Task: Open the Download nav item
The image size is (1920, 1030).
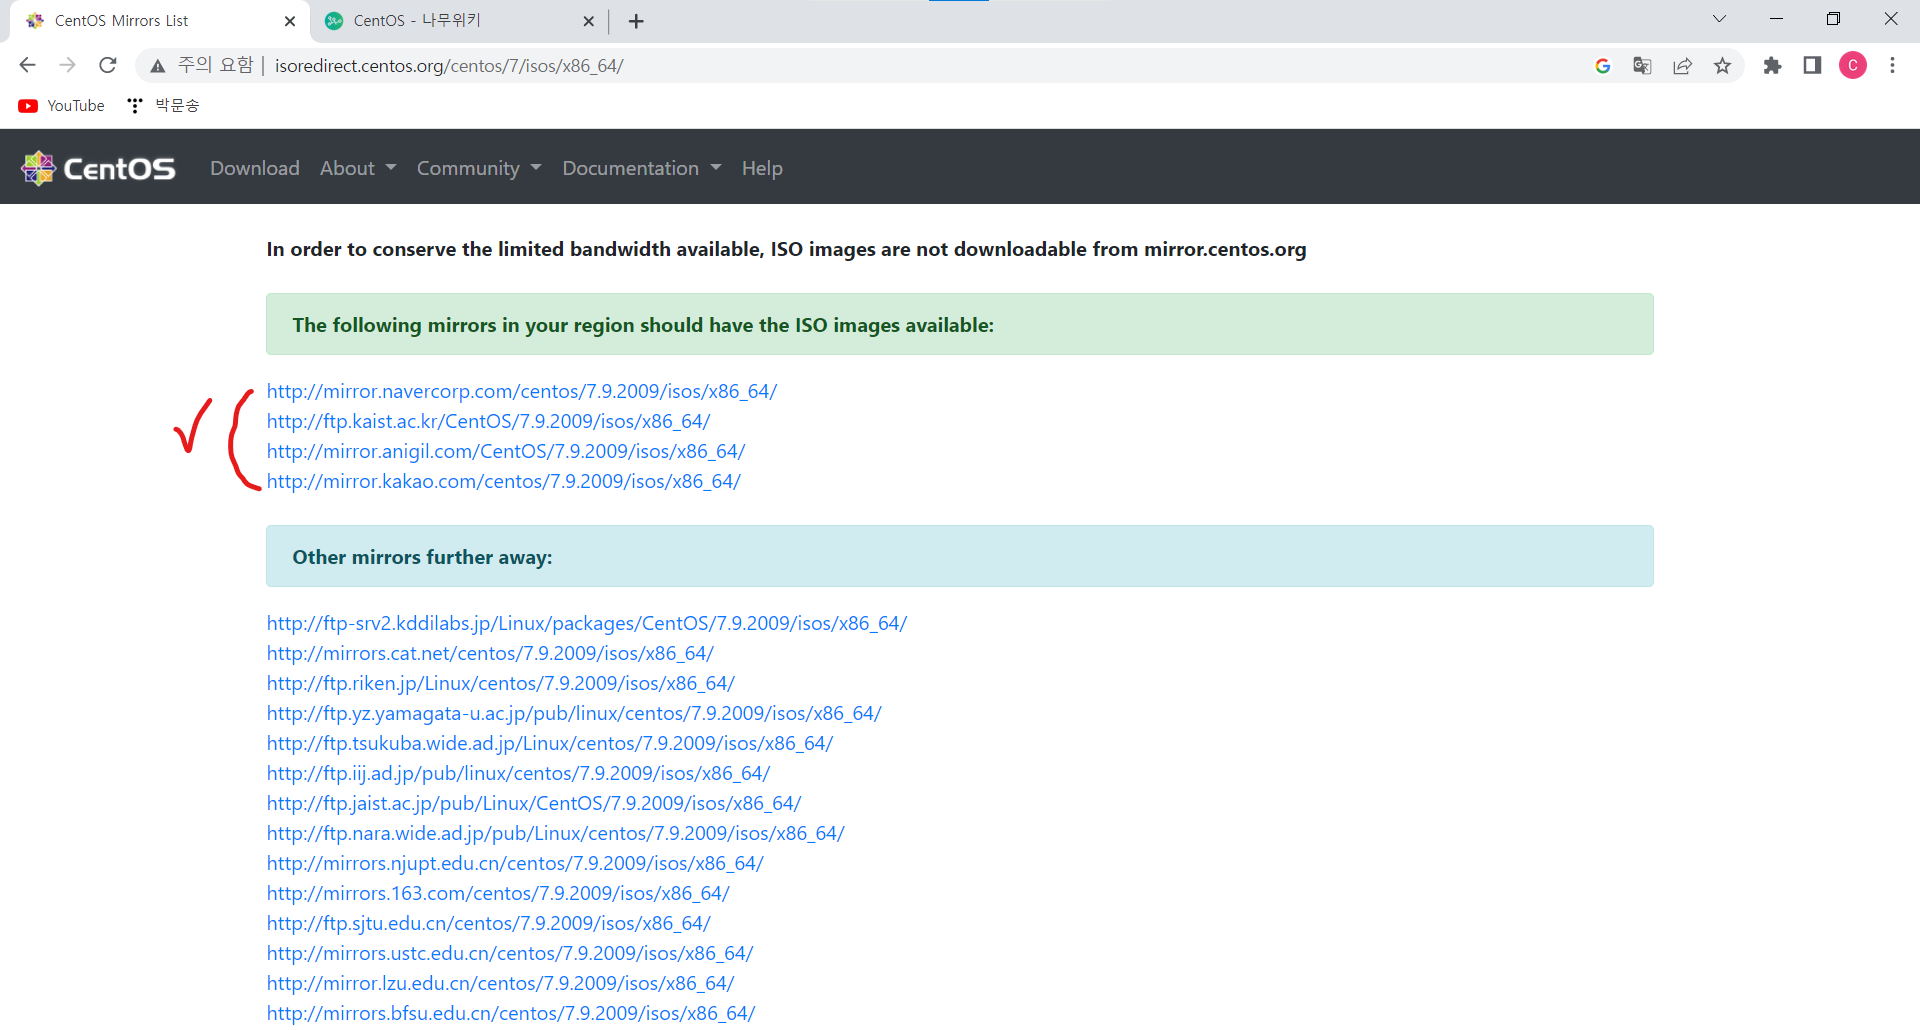Action: (x=255, y=168)
